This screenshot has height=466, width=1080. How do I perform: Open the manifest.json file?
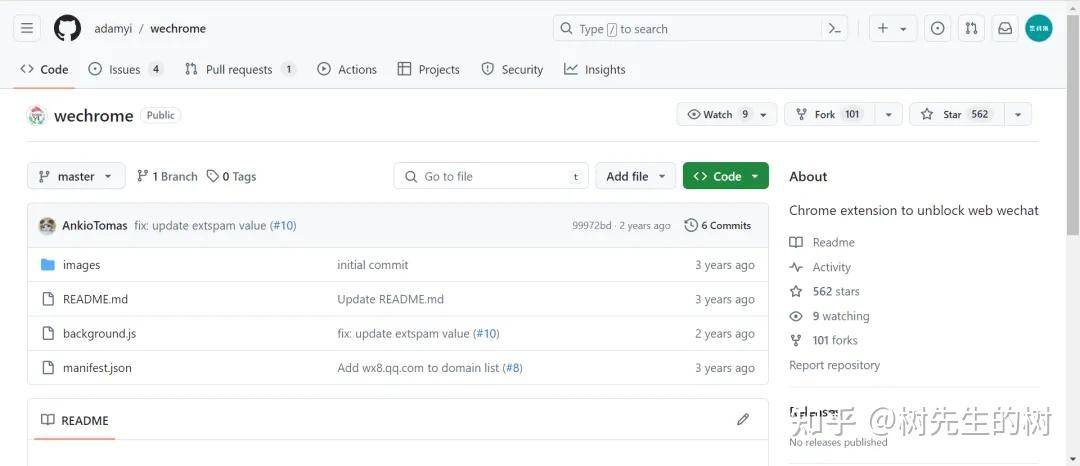click(x=97, y=368)
